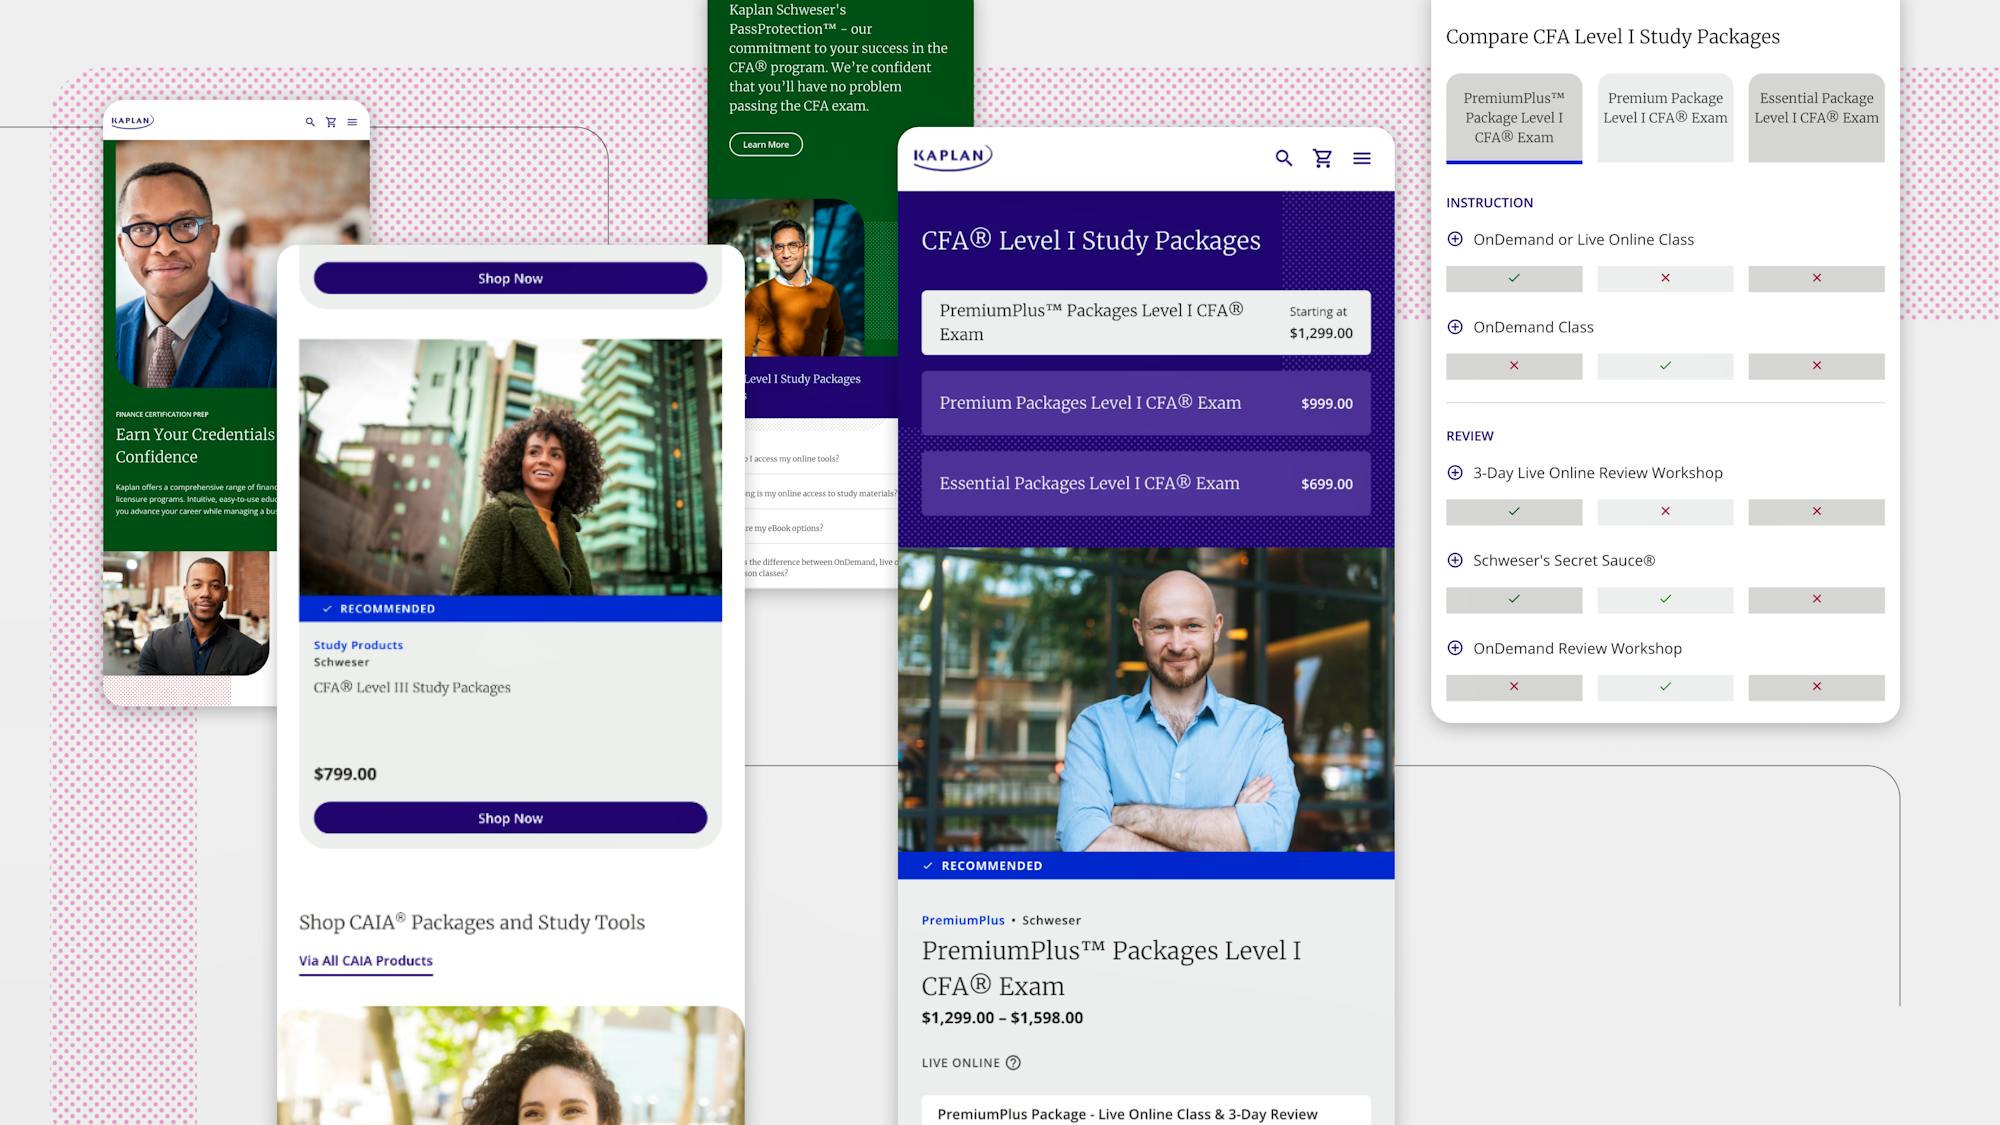
Task: Click CFA Level III Study Packages title
Action: tap(412, 688)
